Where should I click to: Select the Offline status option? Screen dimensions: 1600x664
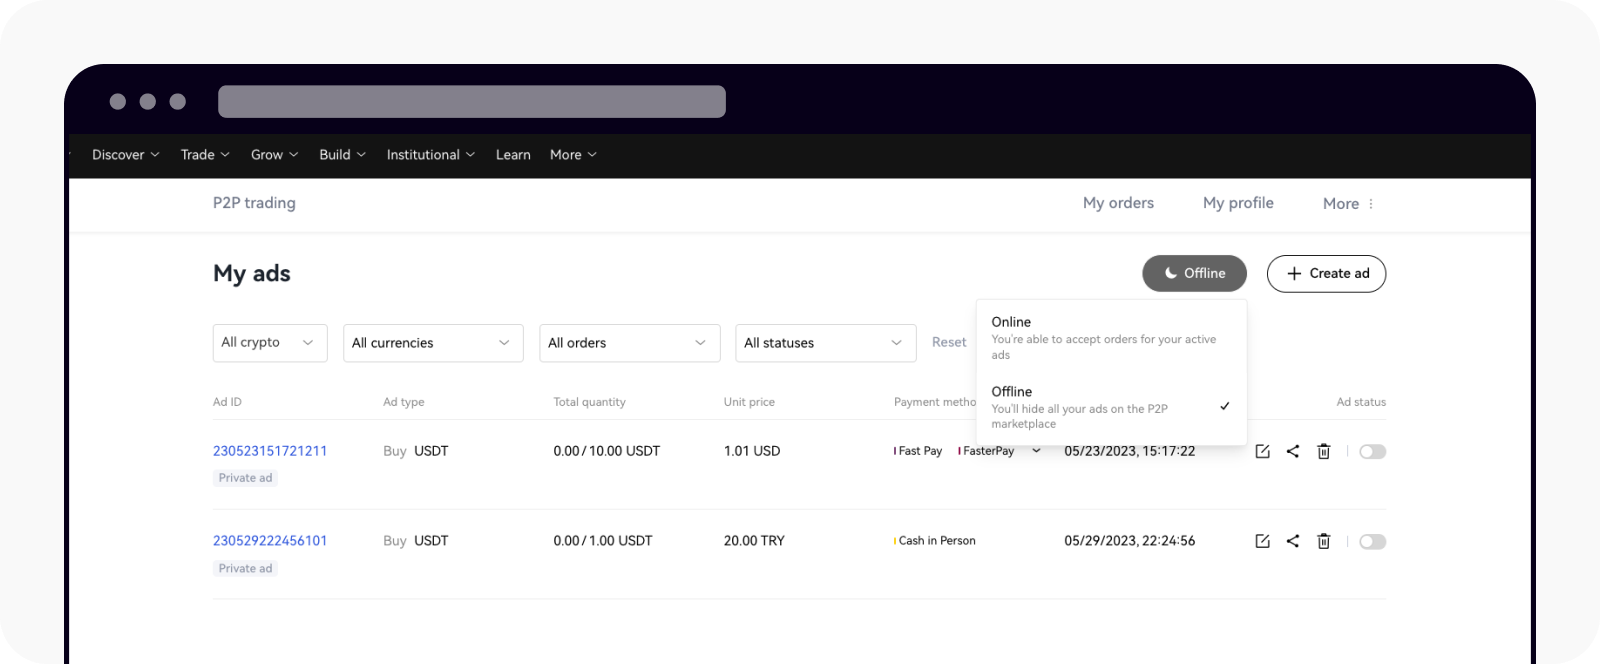pyautogui.click(x=1111, y=407)
